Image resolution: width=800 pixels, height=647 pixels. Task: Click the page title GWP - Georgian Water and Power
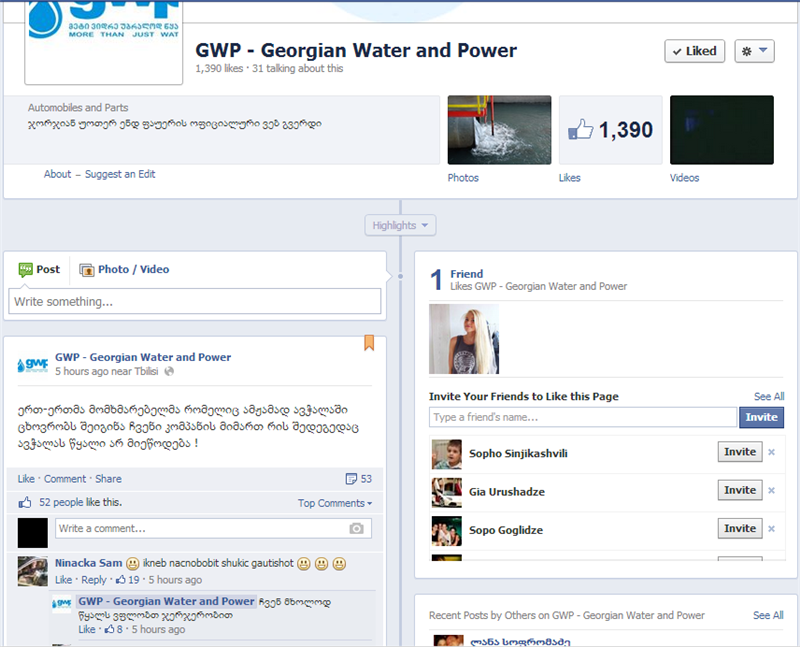point(356,51)
